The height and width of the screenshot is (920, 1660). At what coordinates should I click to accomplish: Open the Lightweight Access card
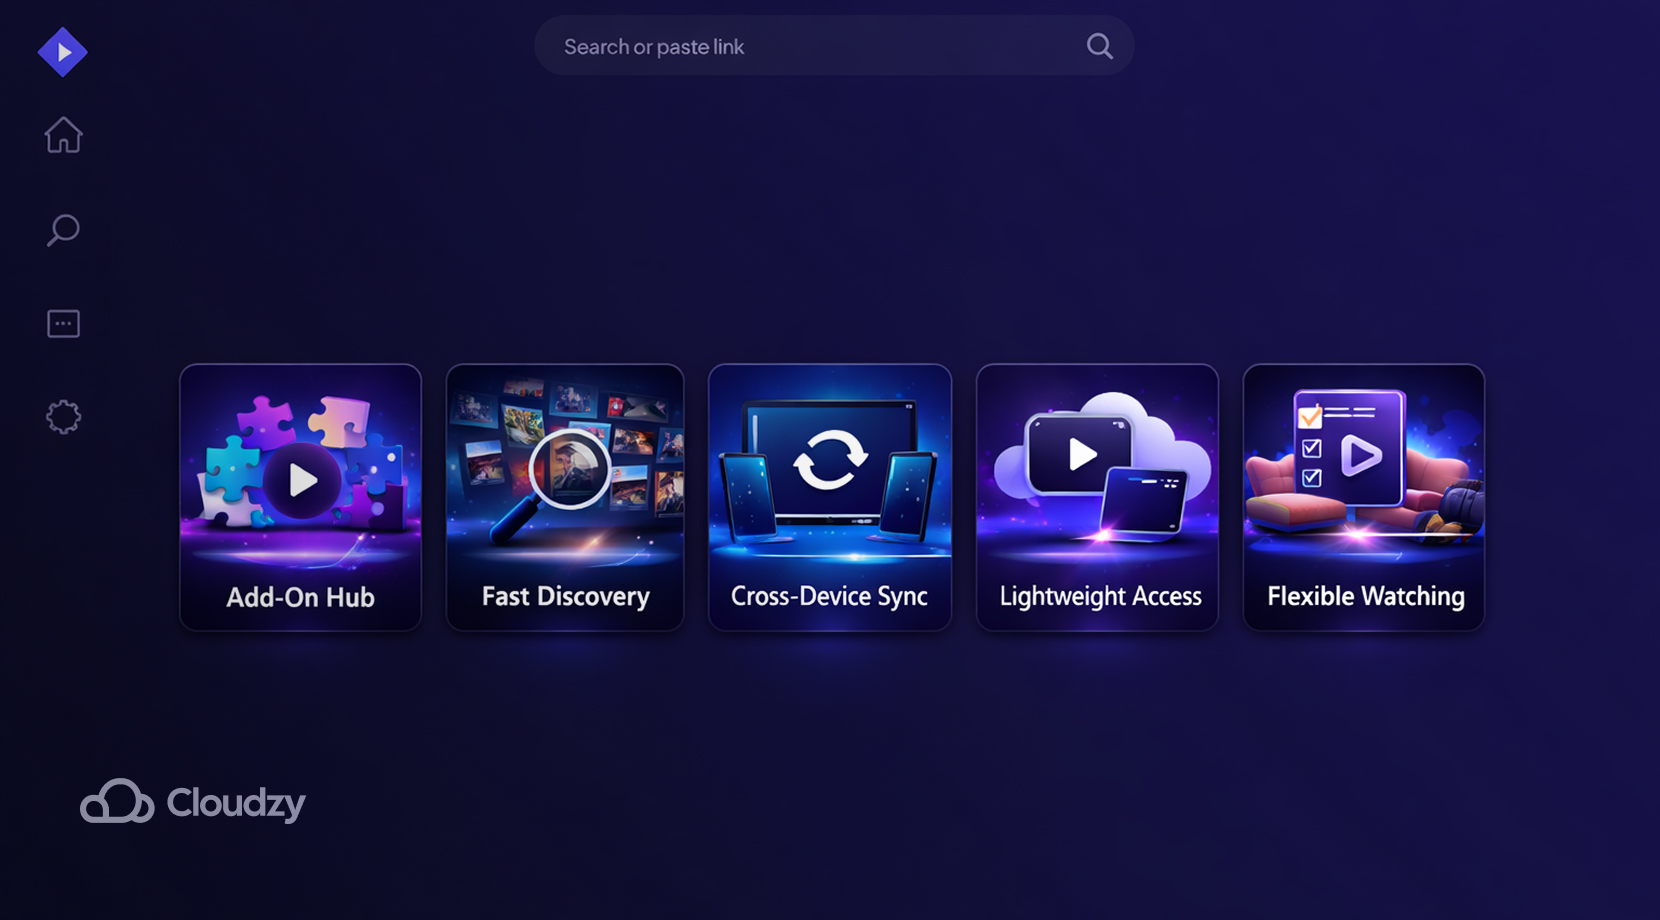click(x=1097, y=497)
